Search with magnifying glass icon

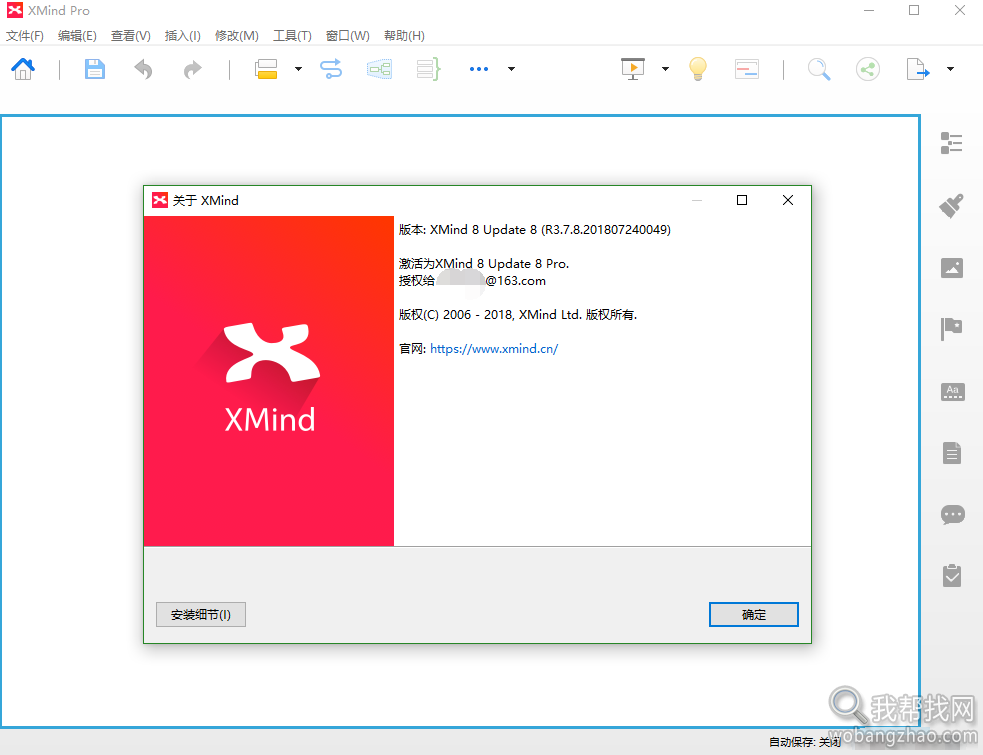click(x=819, y=69)
